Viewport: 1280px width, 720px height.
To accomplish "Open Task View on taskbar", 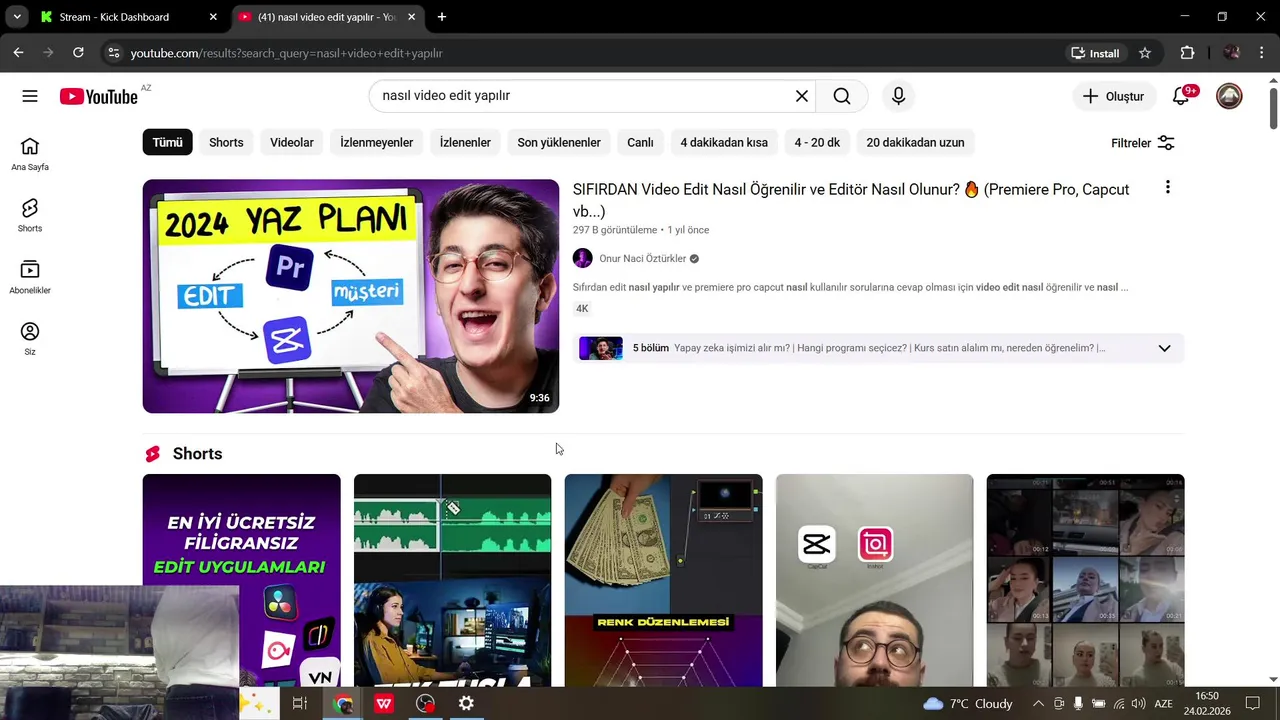I will pyautogui.click(x=299, y=704).
